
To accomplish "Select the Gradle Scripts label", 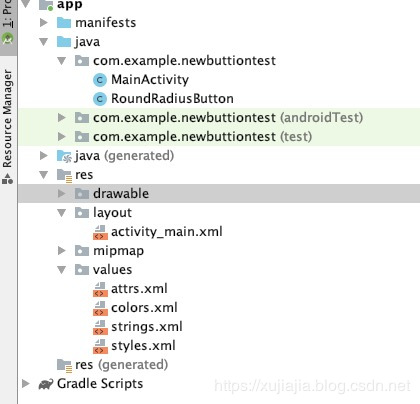I will click(100, 384).
